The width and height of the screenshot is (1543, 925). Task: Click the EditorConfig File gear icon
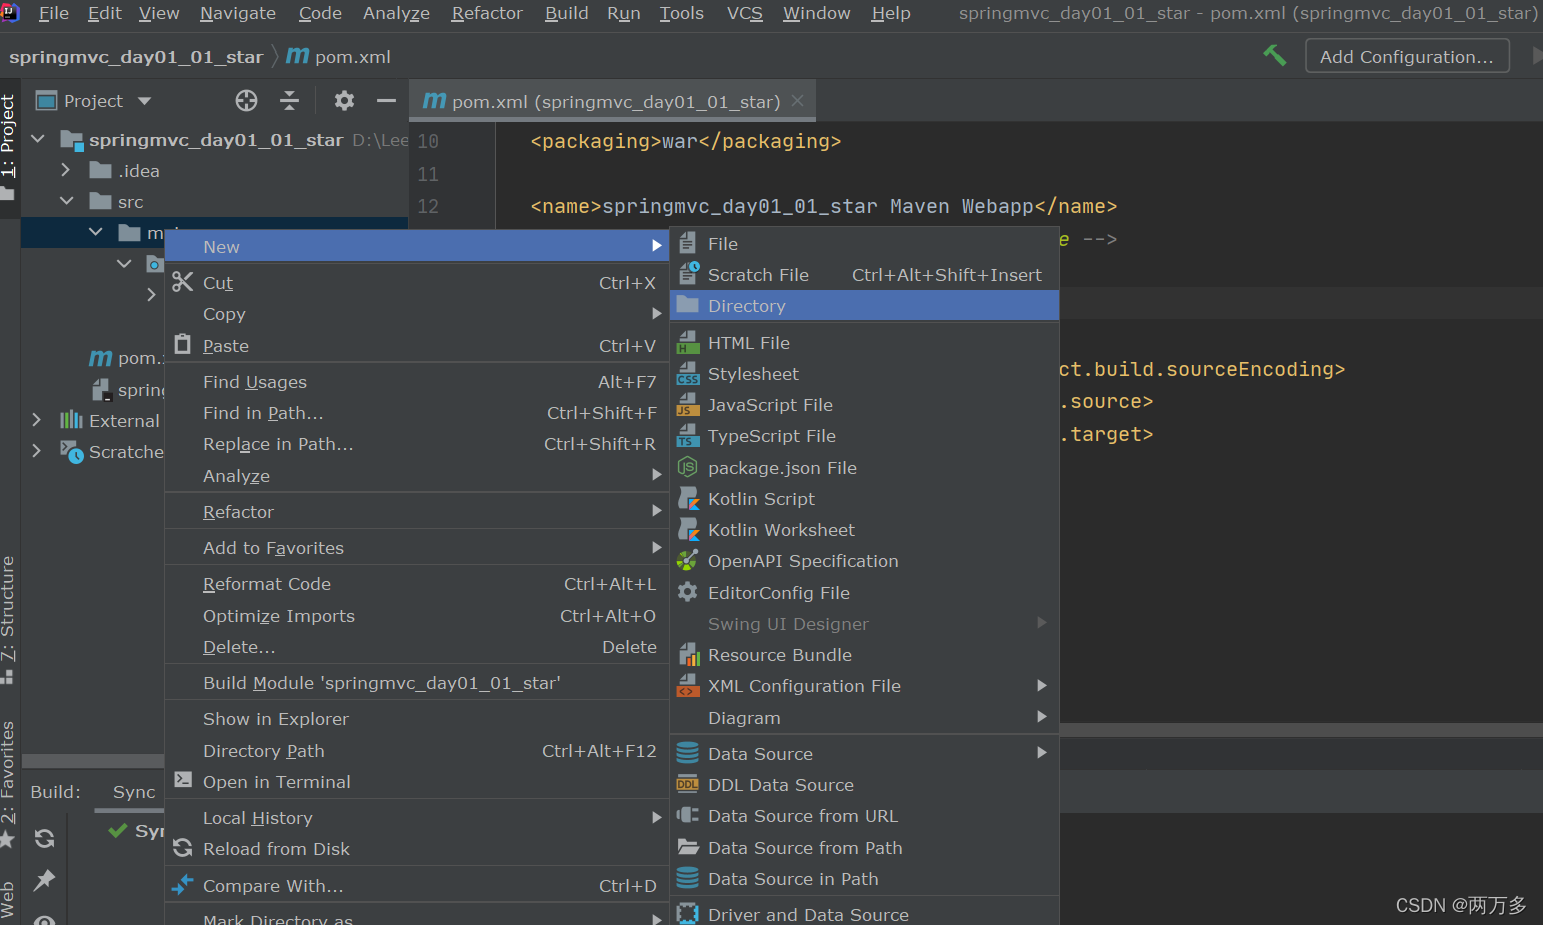click(687, 592)
